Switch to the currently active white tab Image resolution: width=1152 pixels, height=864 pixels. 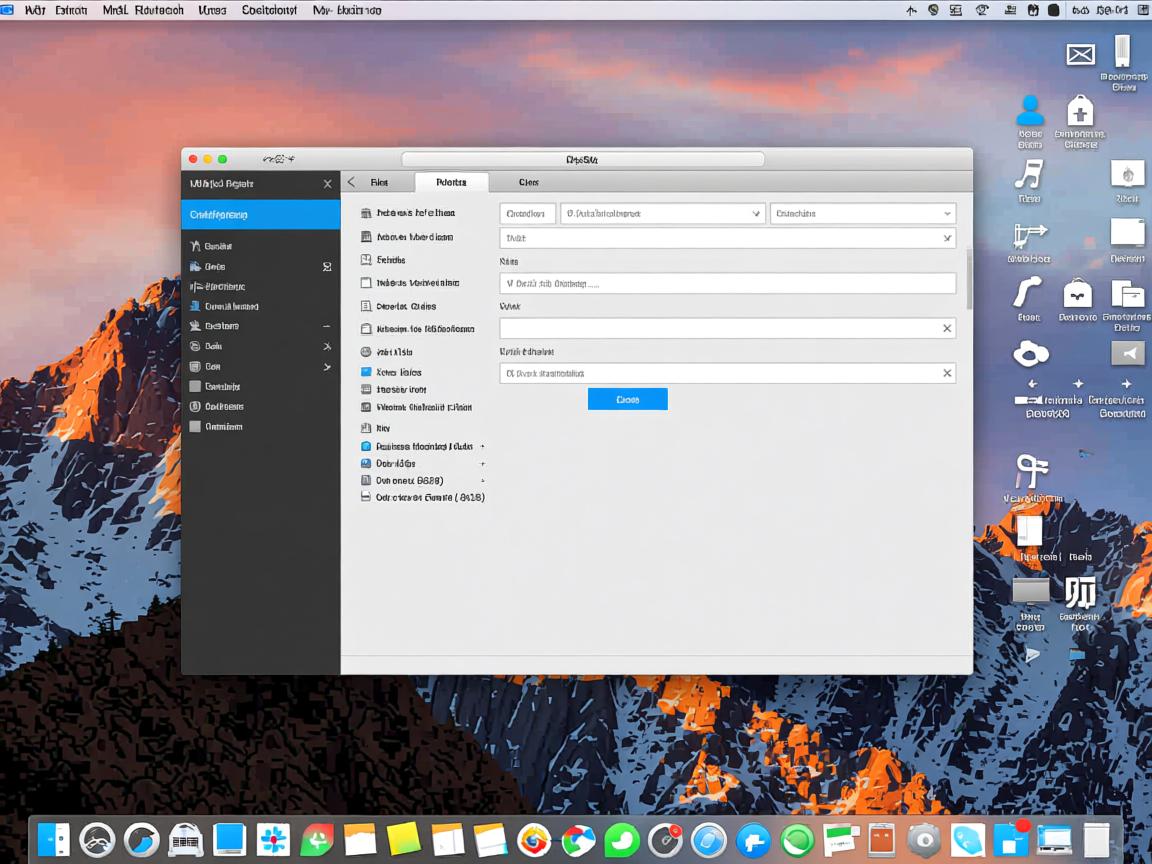click(x=451, y=182)
